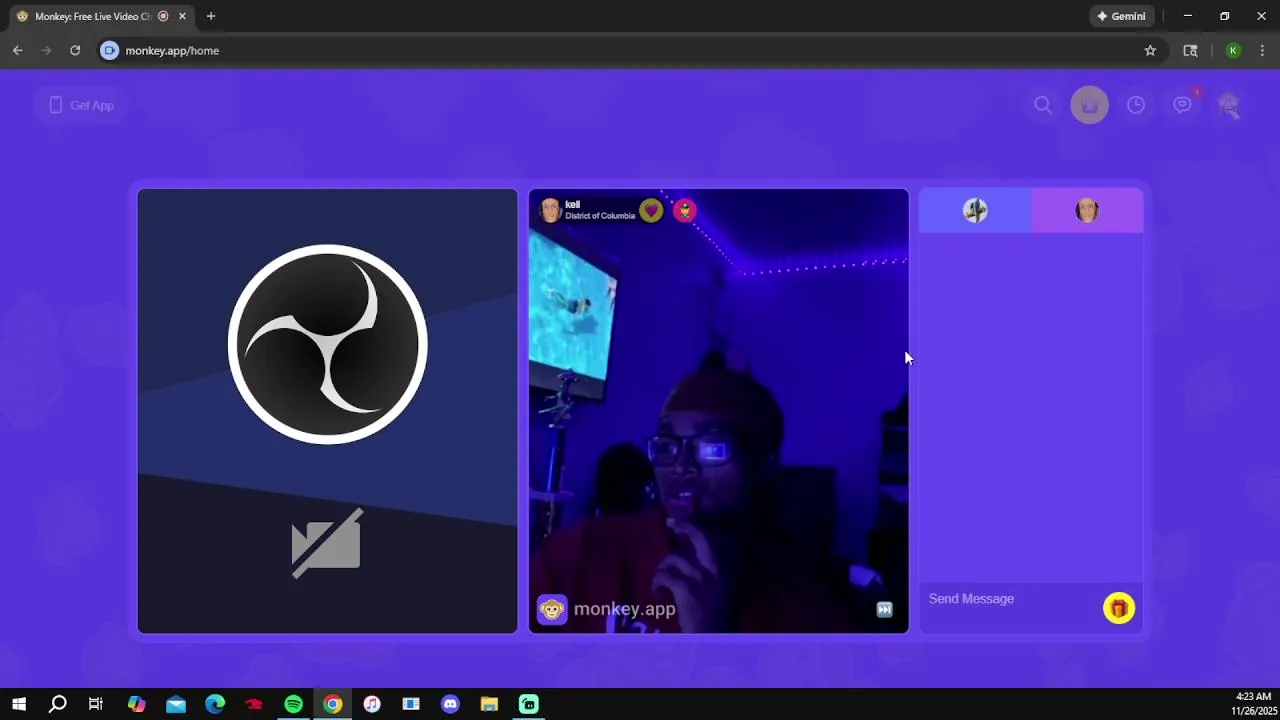
Task: Click the address bar showing monkey.app/home
Action: 630,50
